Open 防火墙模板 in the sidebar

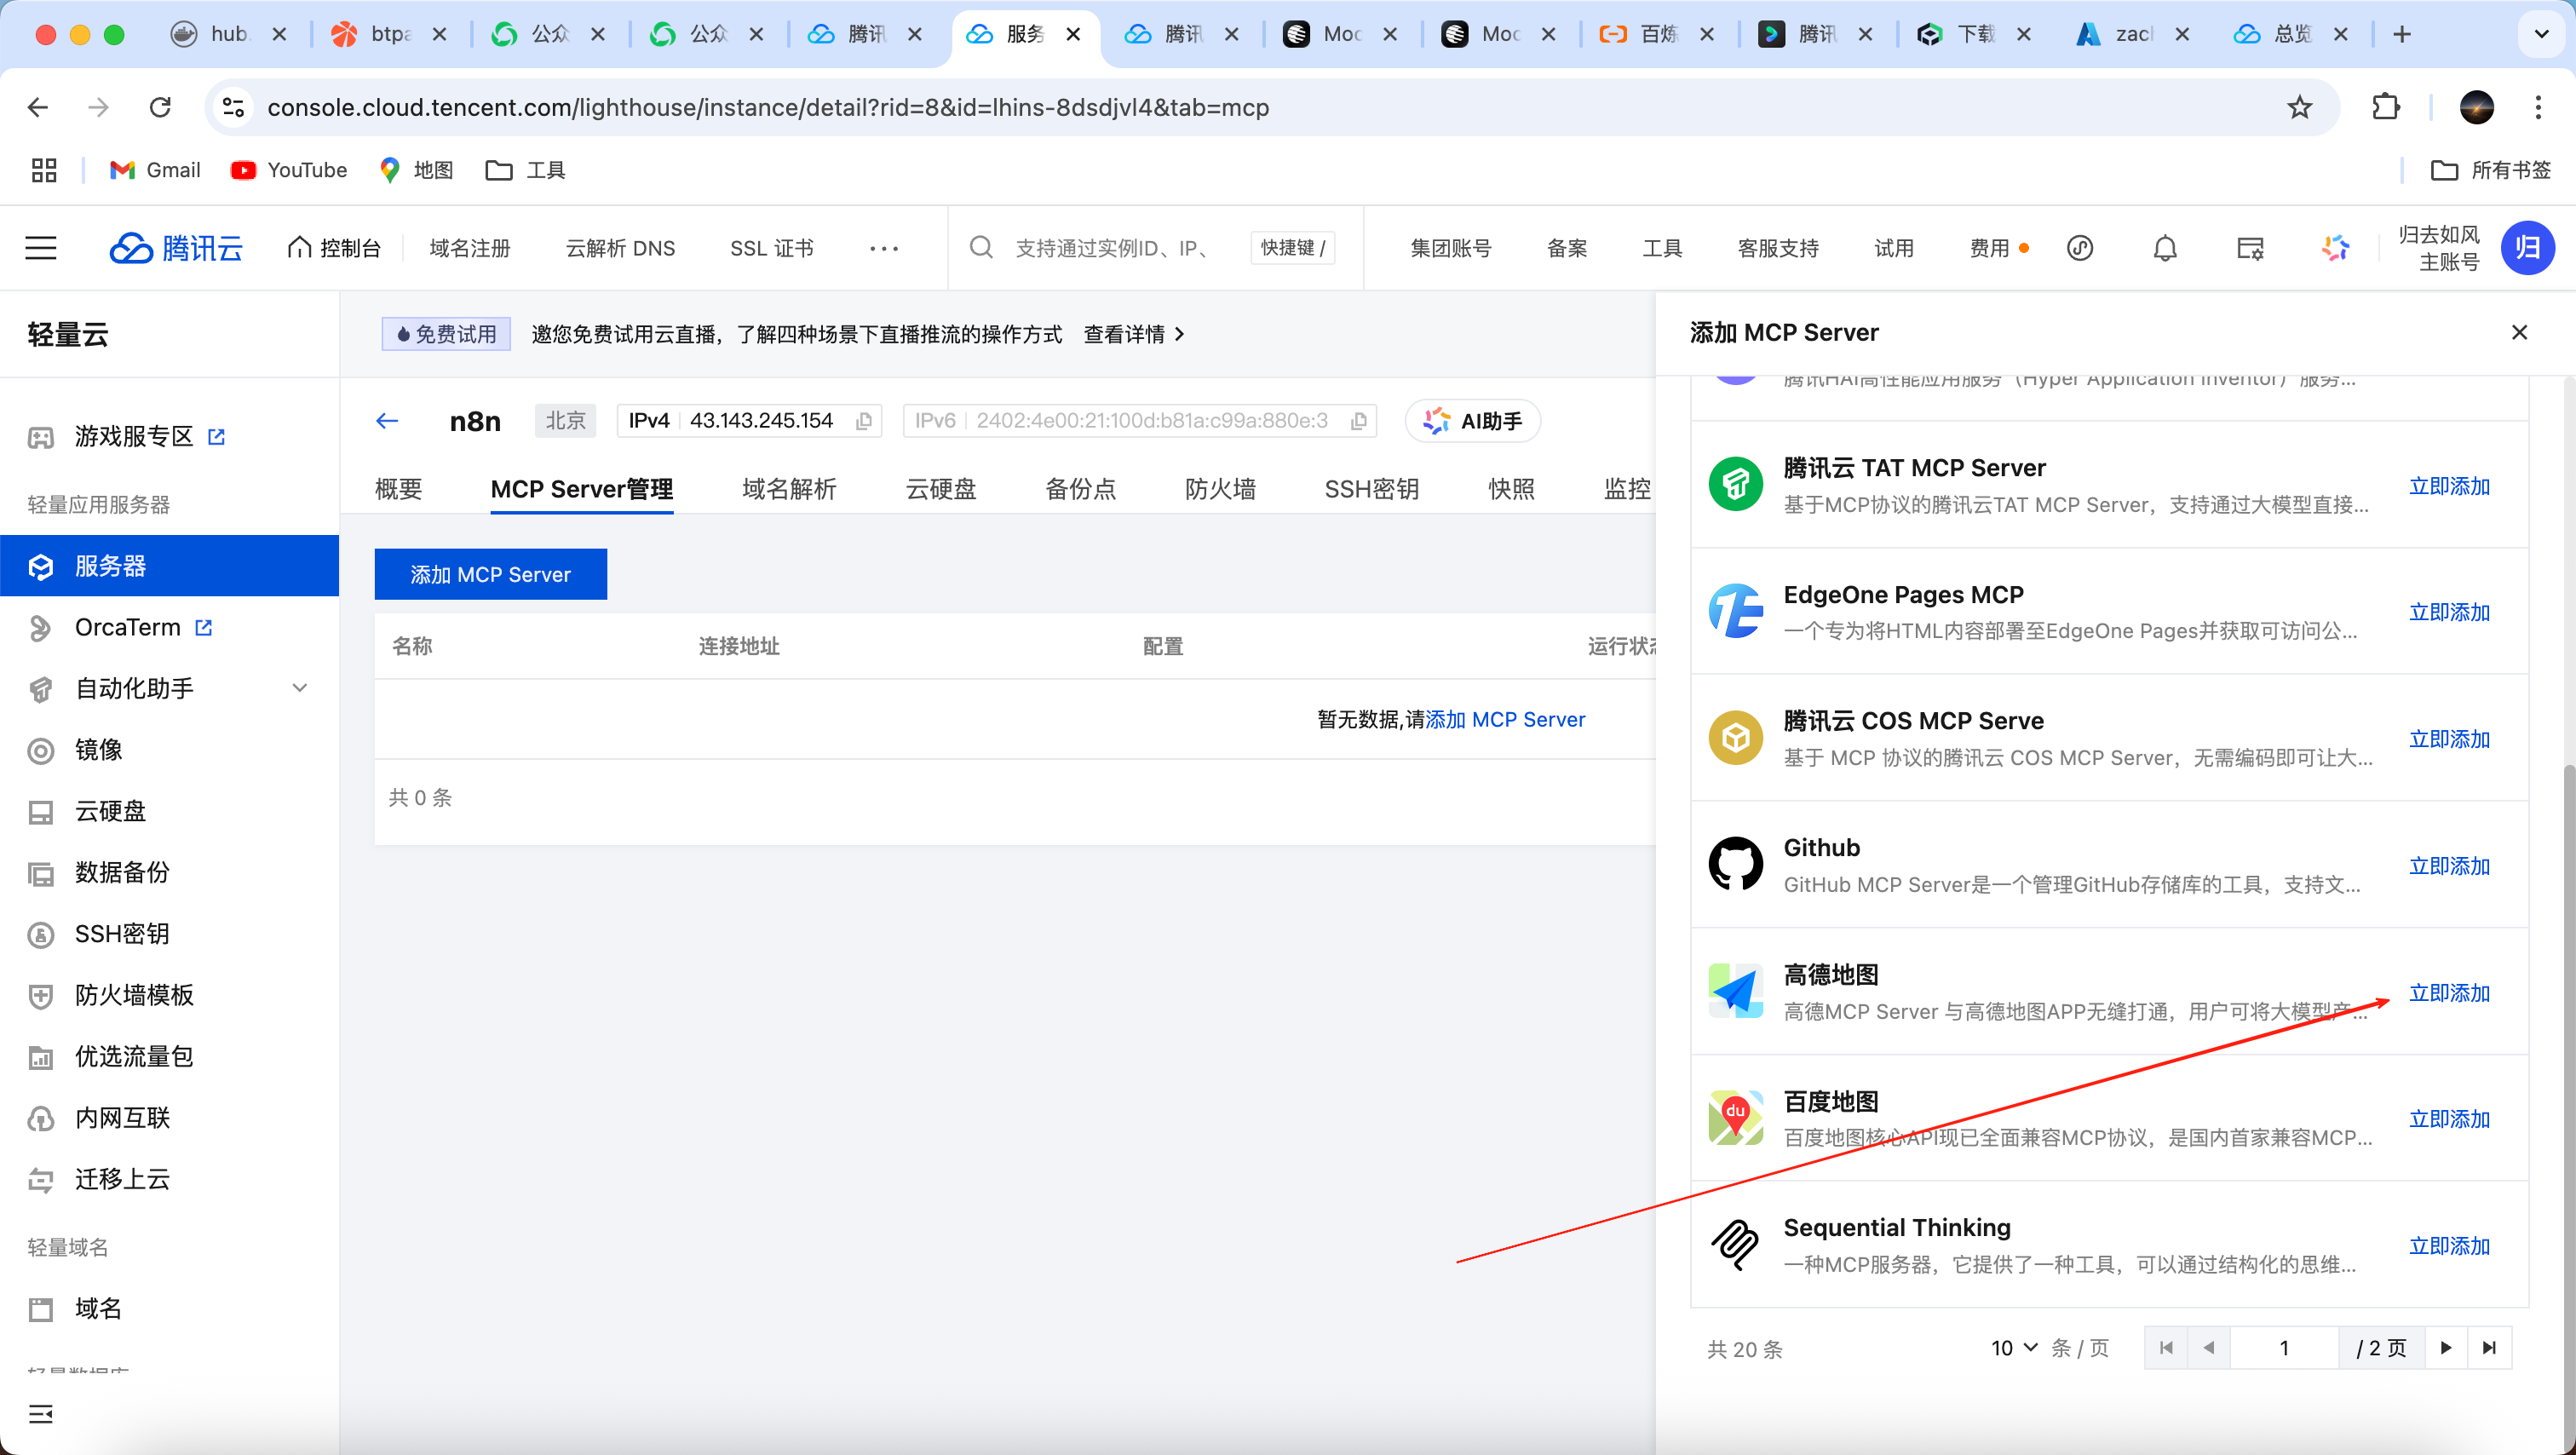point(134,995)
